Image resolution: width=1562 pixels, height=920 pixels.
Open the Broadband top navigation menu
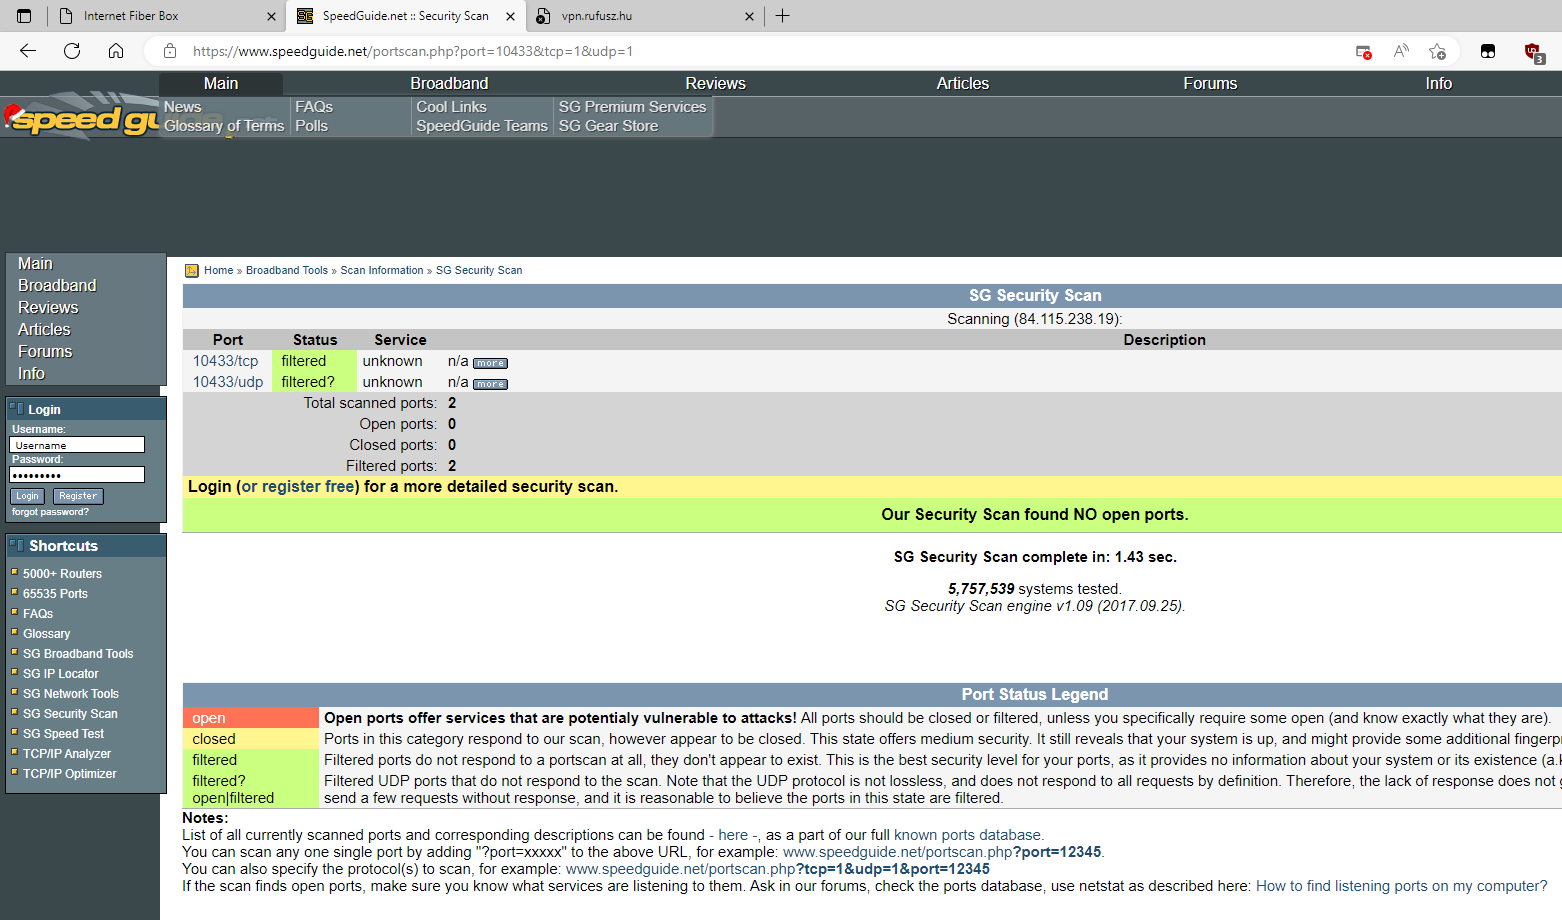[449, 84]
